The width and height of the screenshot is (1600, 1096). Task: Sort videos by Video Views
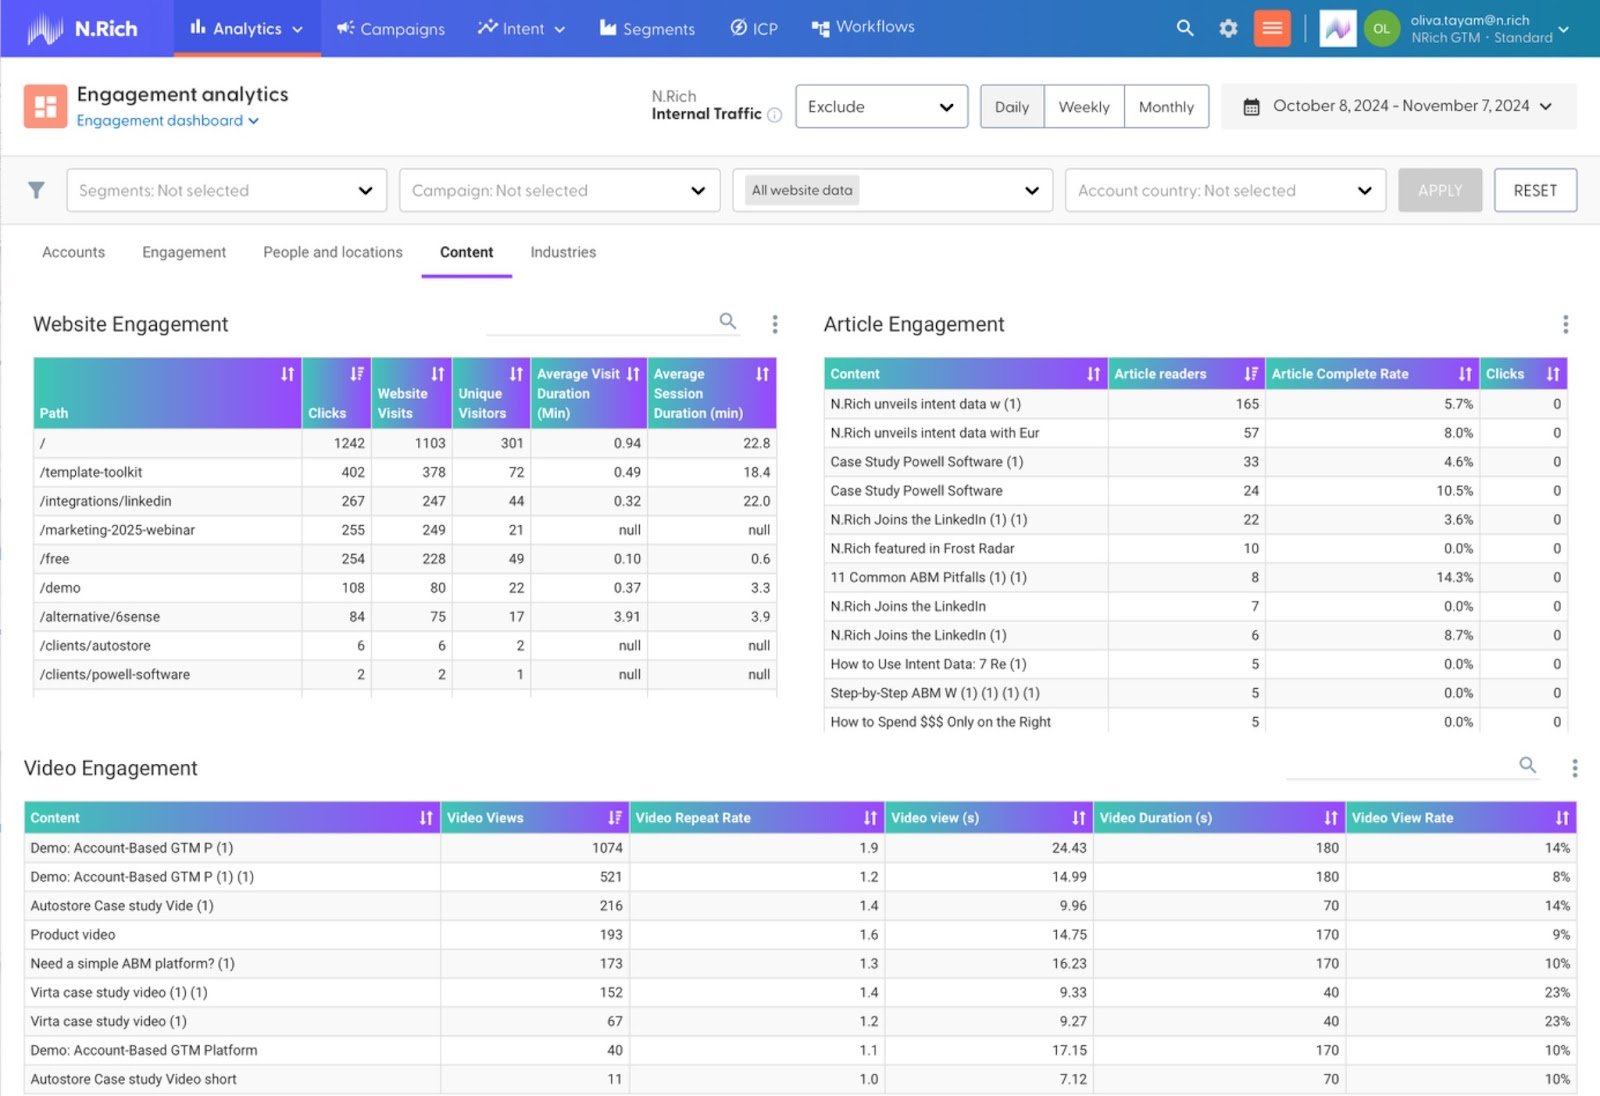pyautogui.click(x=615, y=818)
